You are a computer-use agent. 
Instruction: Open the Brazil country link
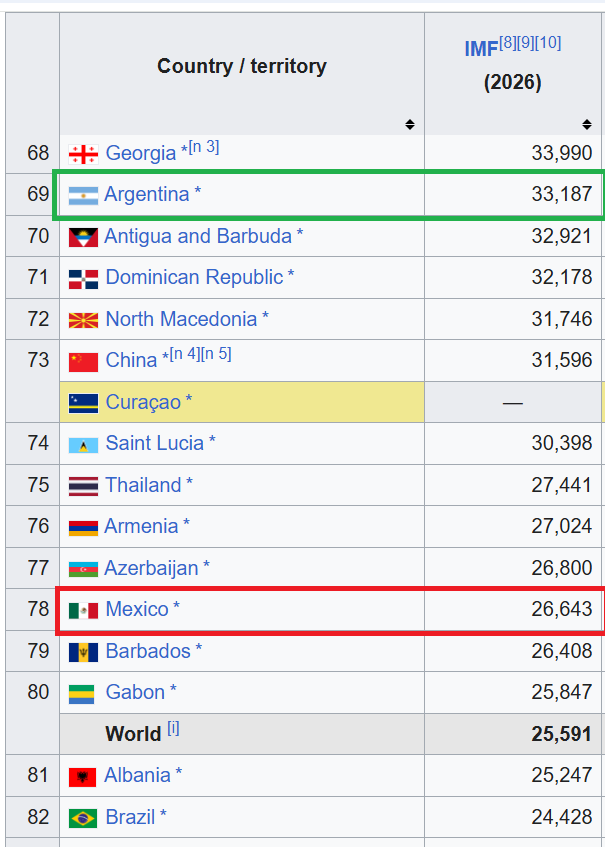point(130,817)
